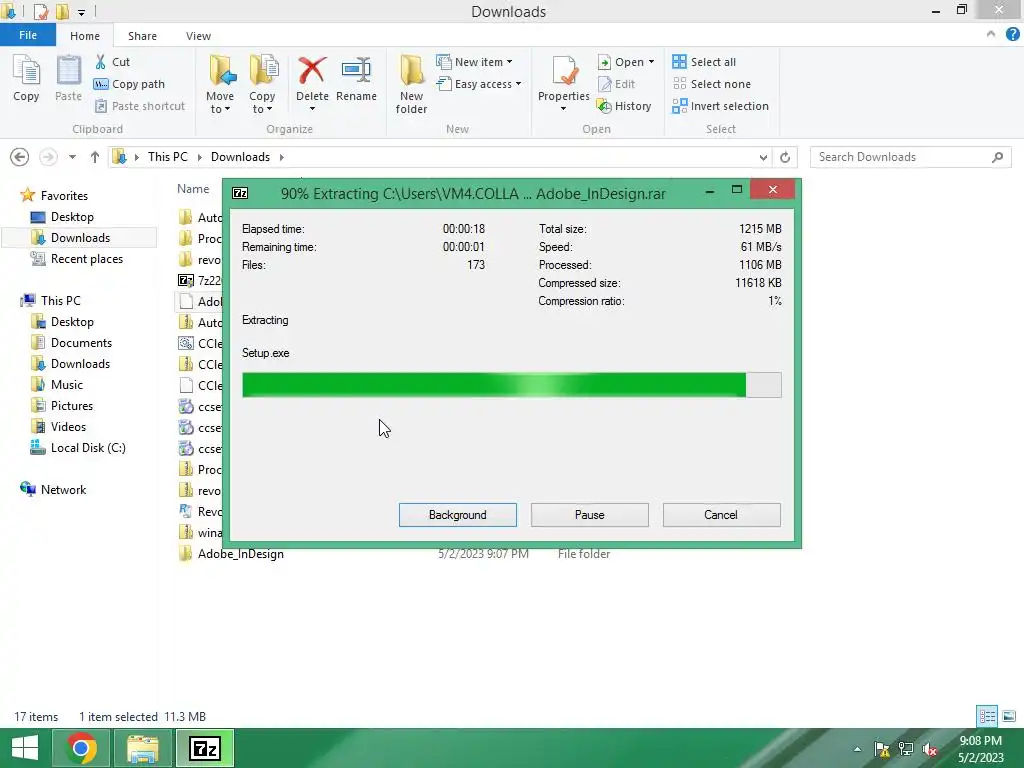
Task: Click the 7-Zip taskbar icon
Action: click(204, 748)
